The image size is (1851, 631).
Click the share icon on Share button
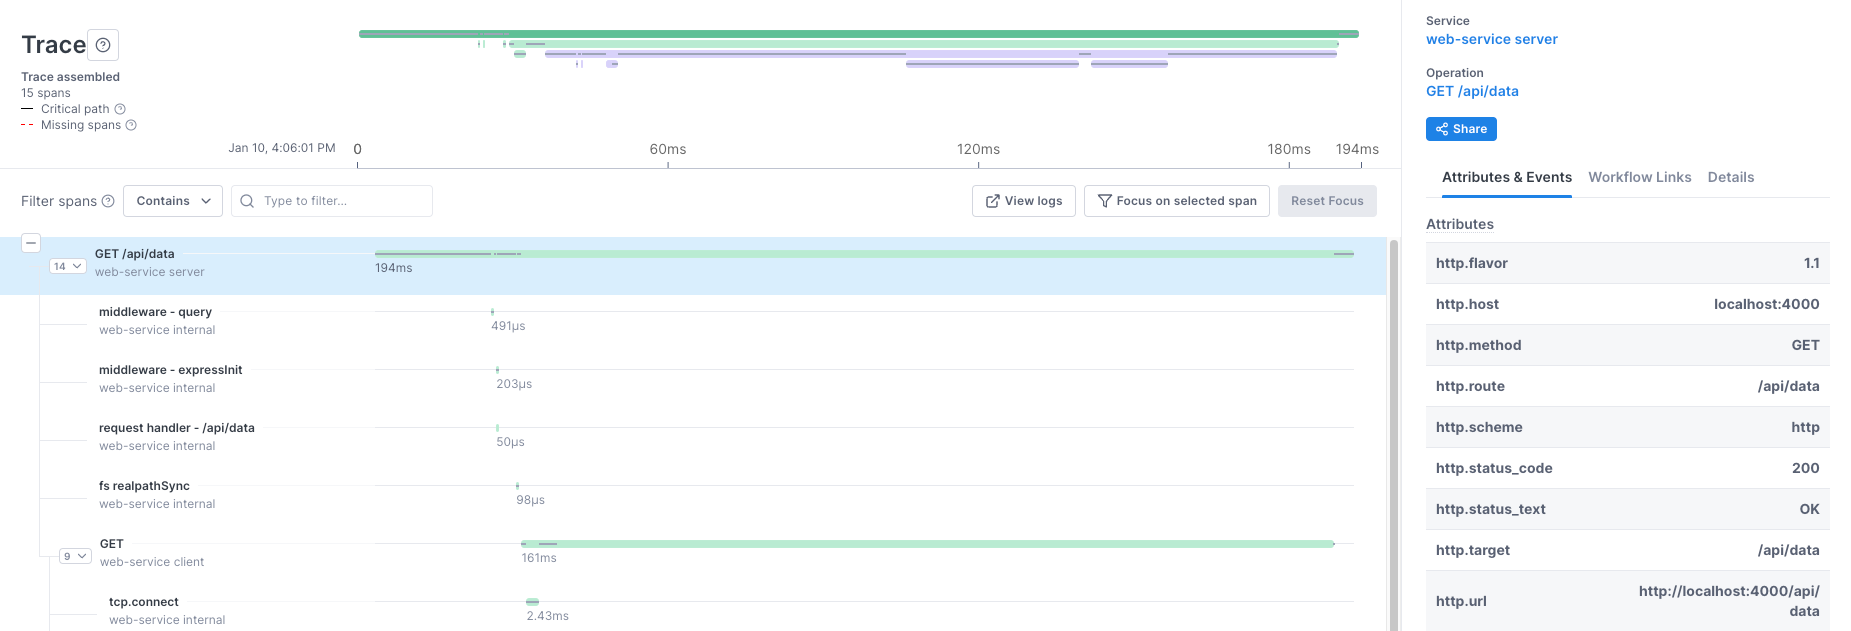coord(1441,129)
